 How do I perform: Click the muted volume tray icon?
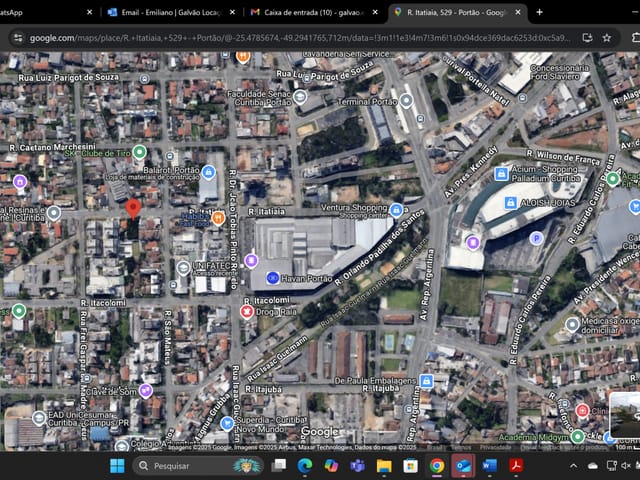pos(626,466)
